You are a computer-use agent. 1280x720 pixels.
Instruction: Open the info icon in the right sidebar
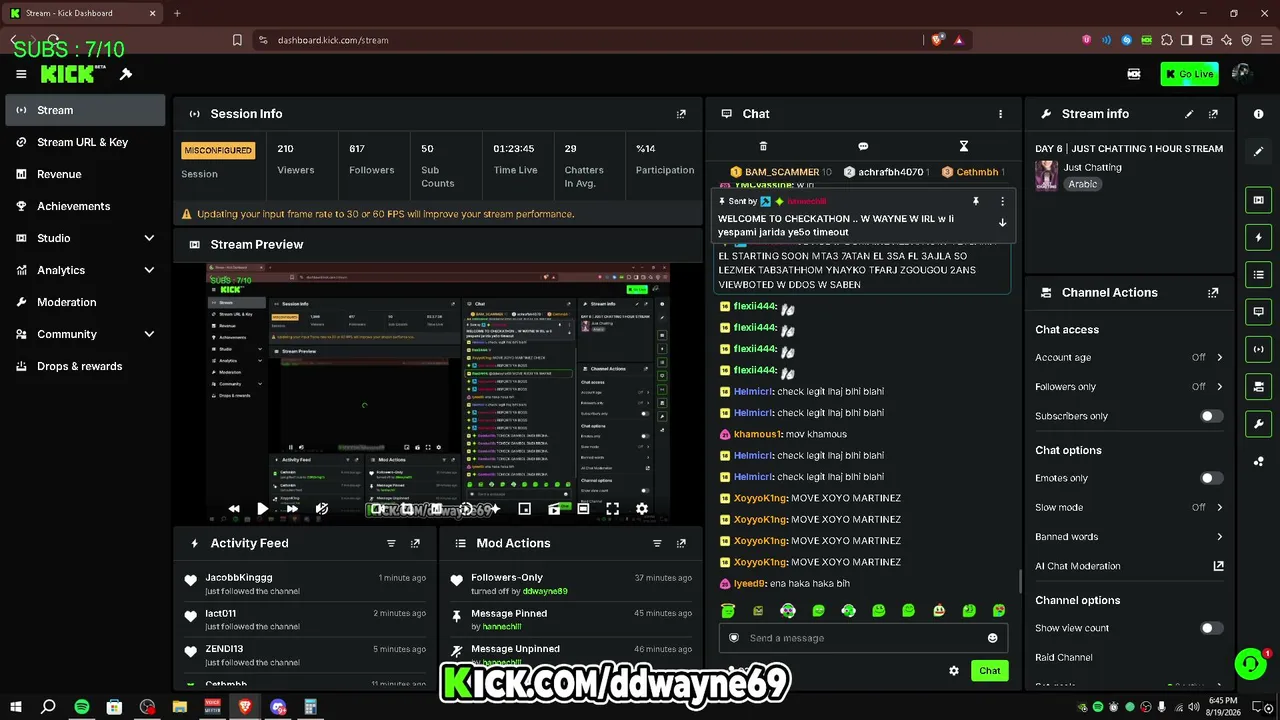[x=1258, y=114]
